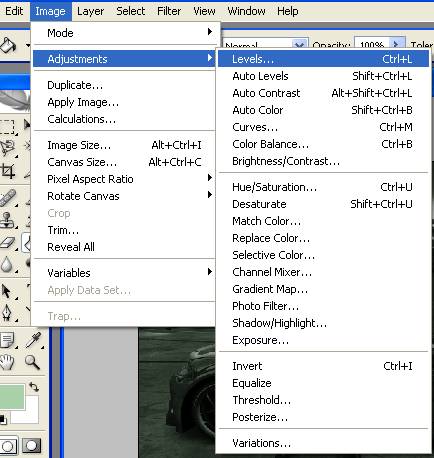The image size is (434, 458).
Task: Click the white background color swatch
Action: (x=32, y=416)
